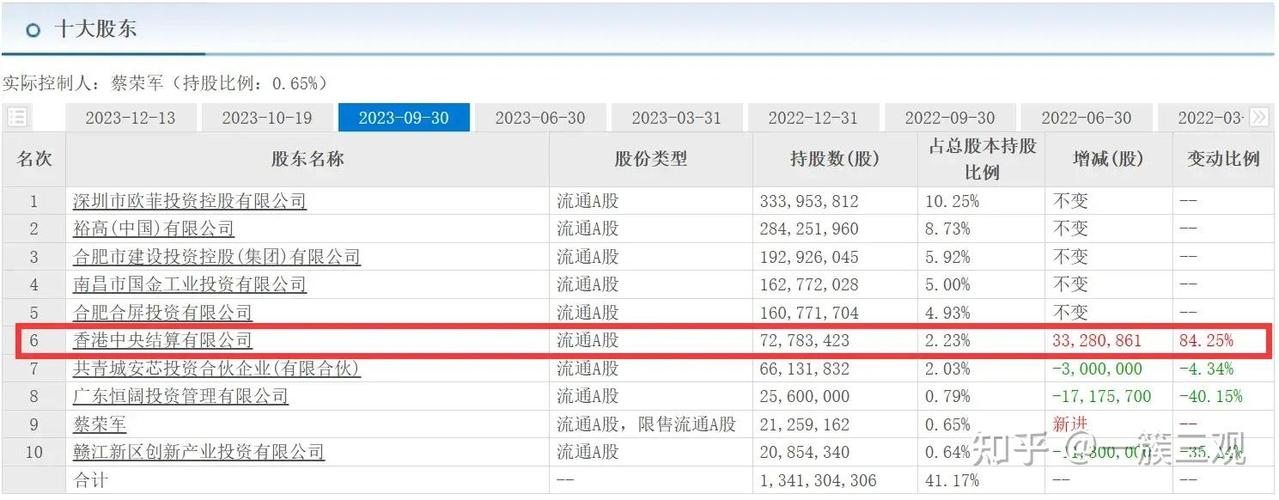This screenshot has width=1279, height=500.
Task: Click the change ratio 84.25%
Action: click(x=1207, y=341)
